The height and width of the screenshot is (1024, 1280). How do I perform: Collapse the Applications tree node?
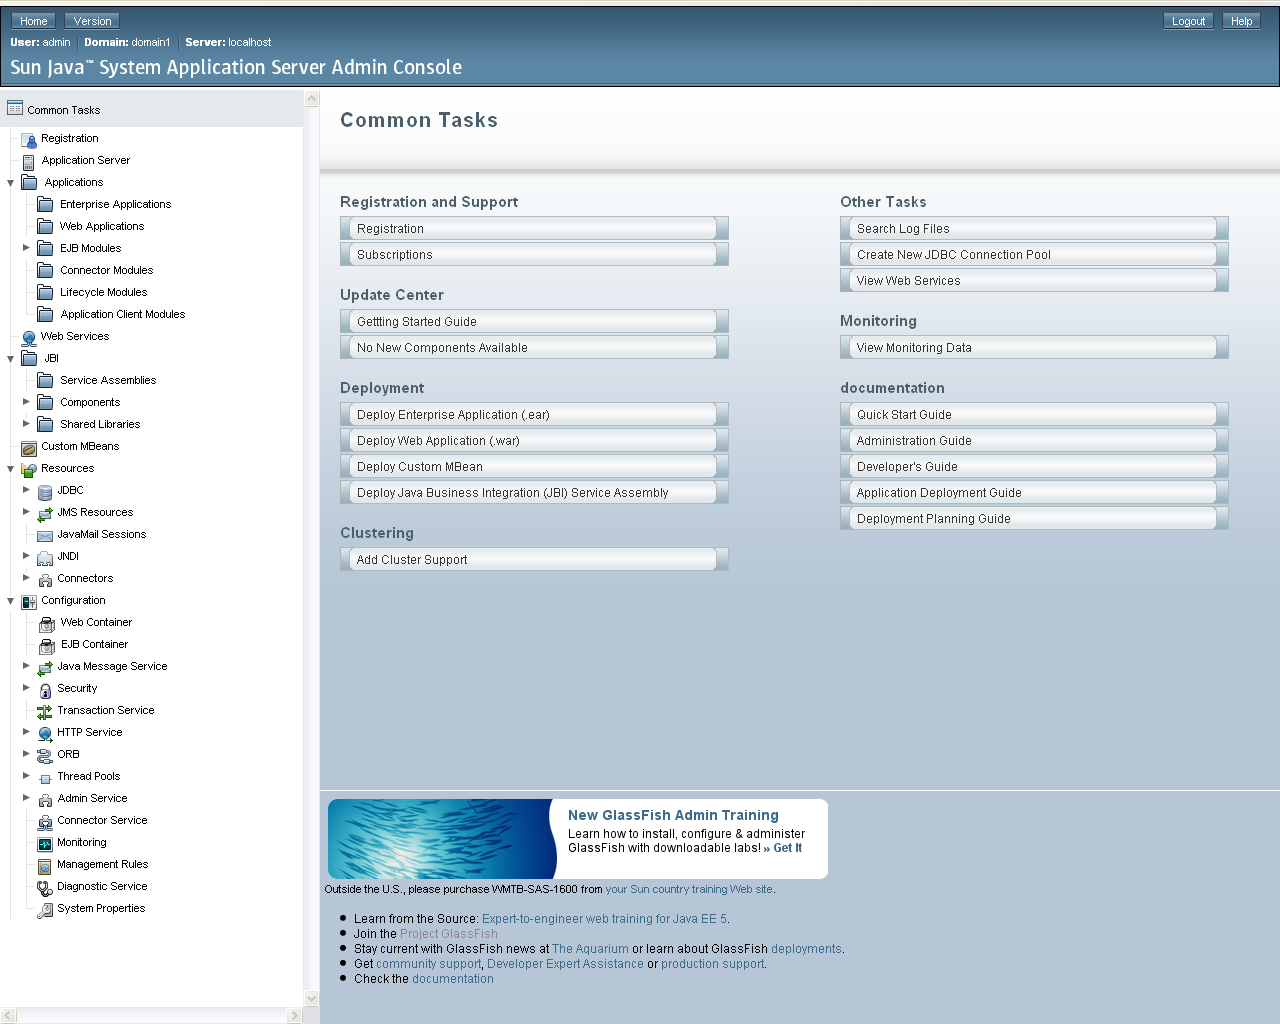coord(11,183)
